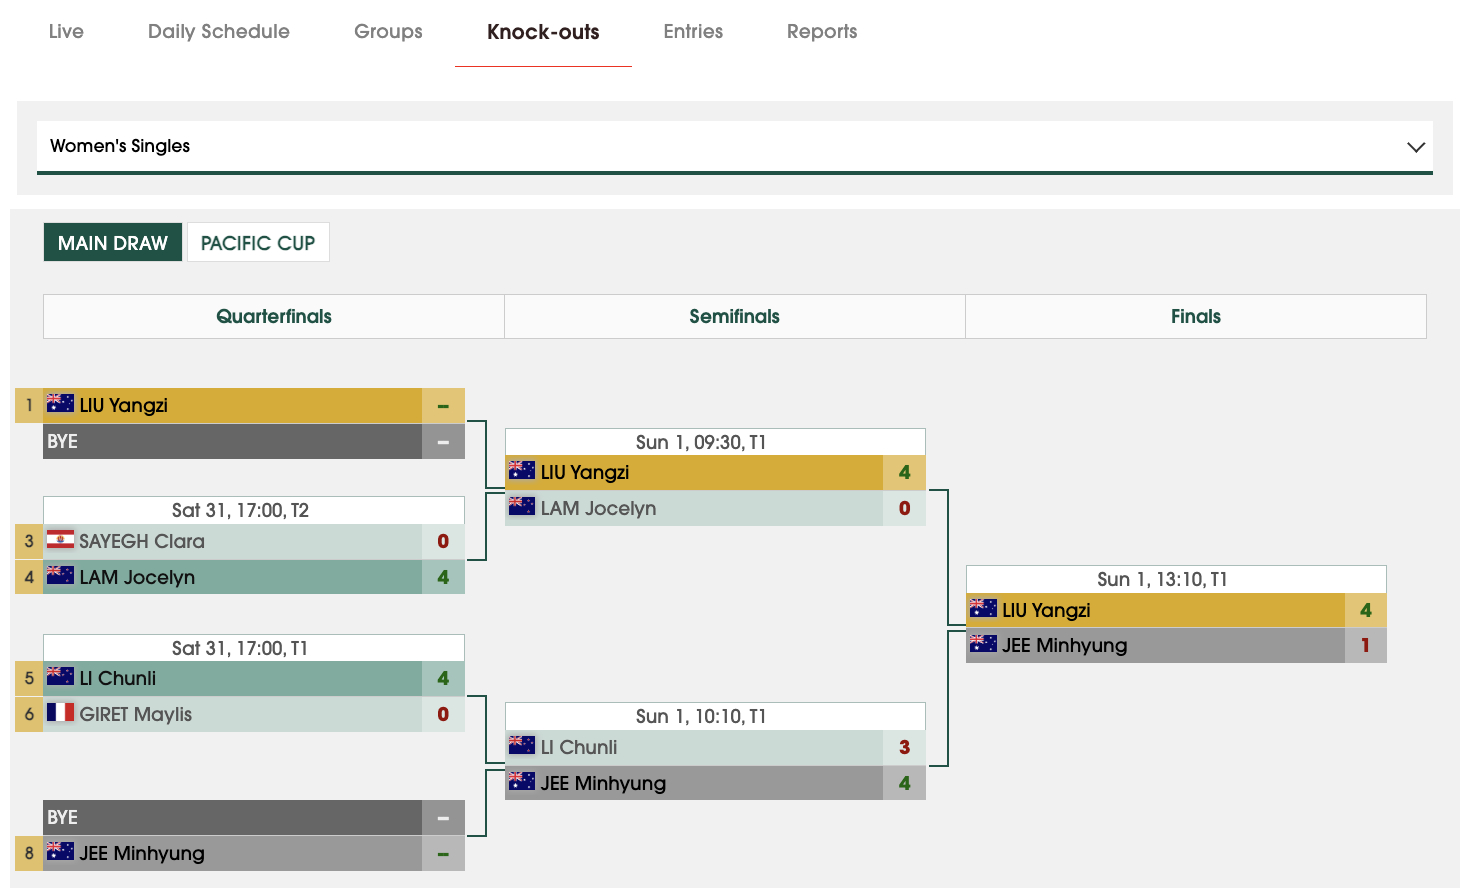Click the French flag beside GIRET Maylis
The width and height of the screenshot is (1478, 896).
pos(60,714)
